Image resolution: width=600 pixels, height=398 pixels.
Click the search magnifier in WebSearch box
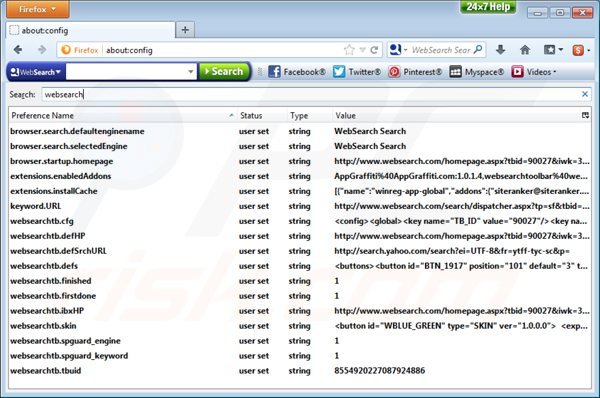coord(478,50)
